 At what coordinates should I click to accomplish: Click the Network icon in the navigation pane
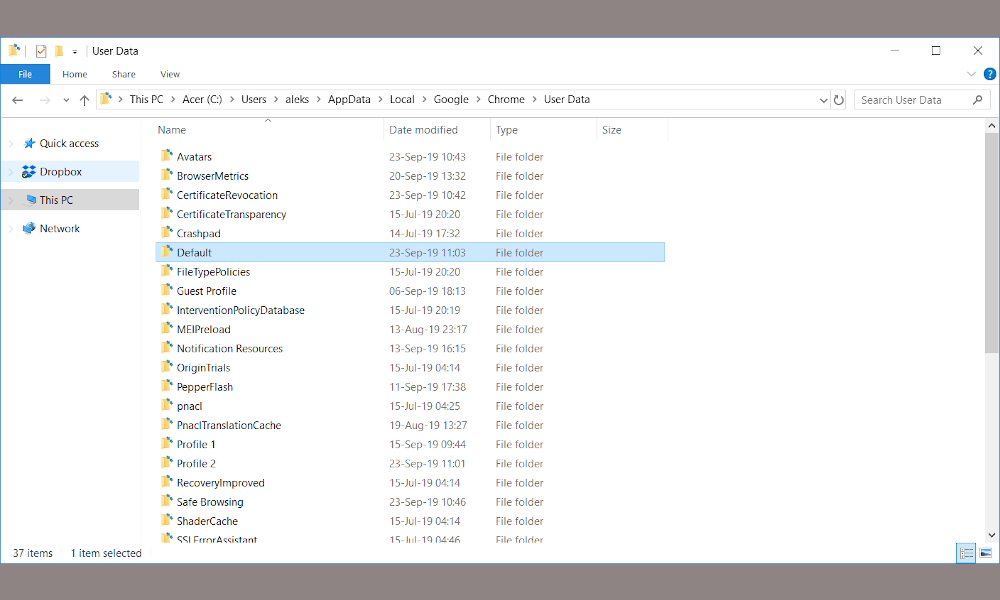tap(29, 229)
